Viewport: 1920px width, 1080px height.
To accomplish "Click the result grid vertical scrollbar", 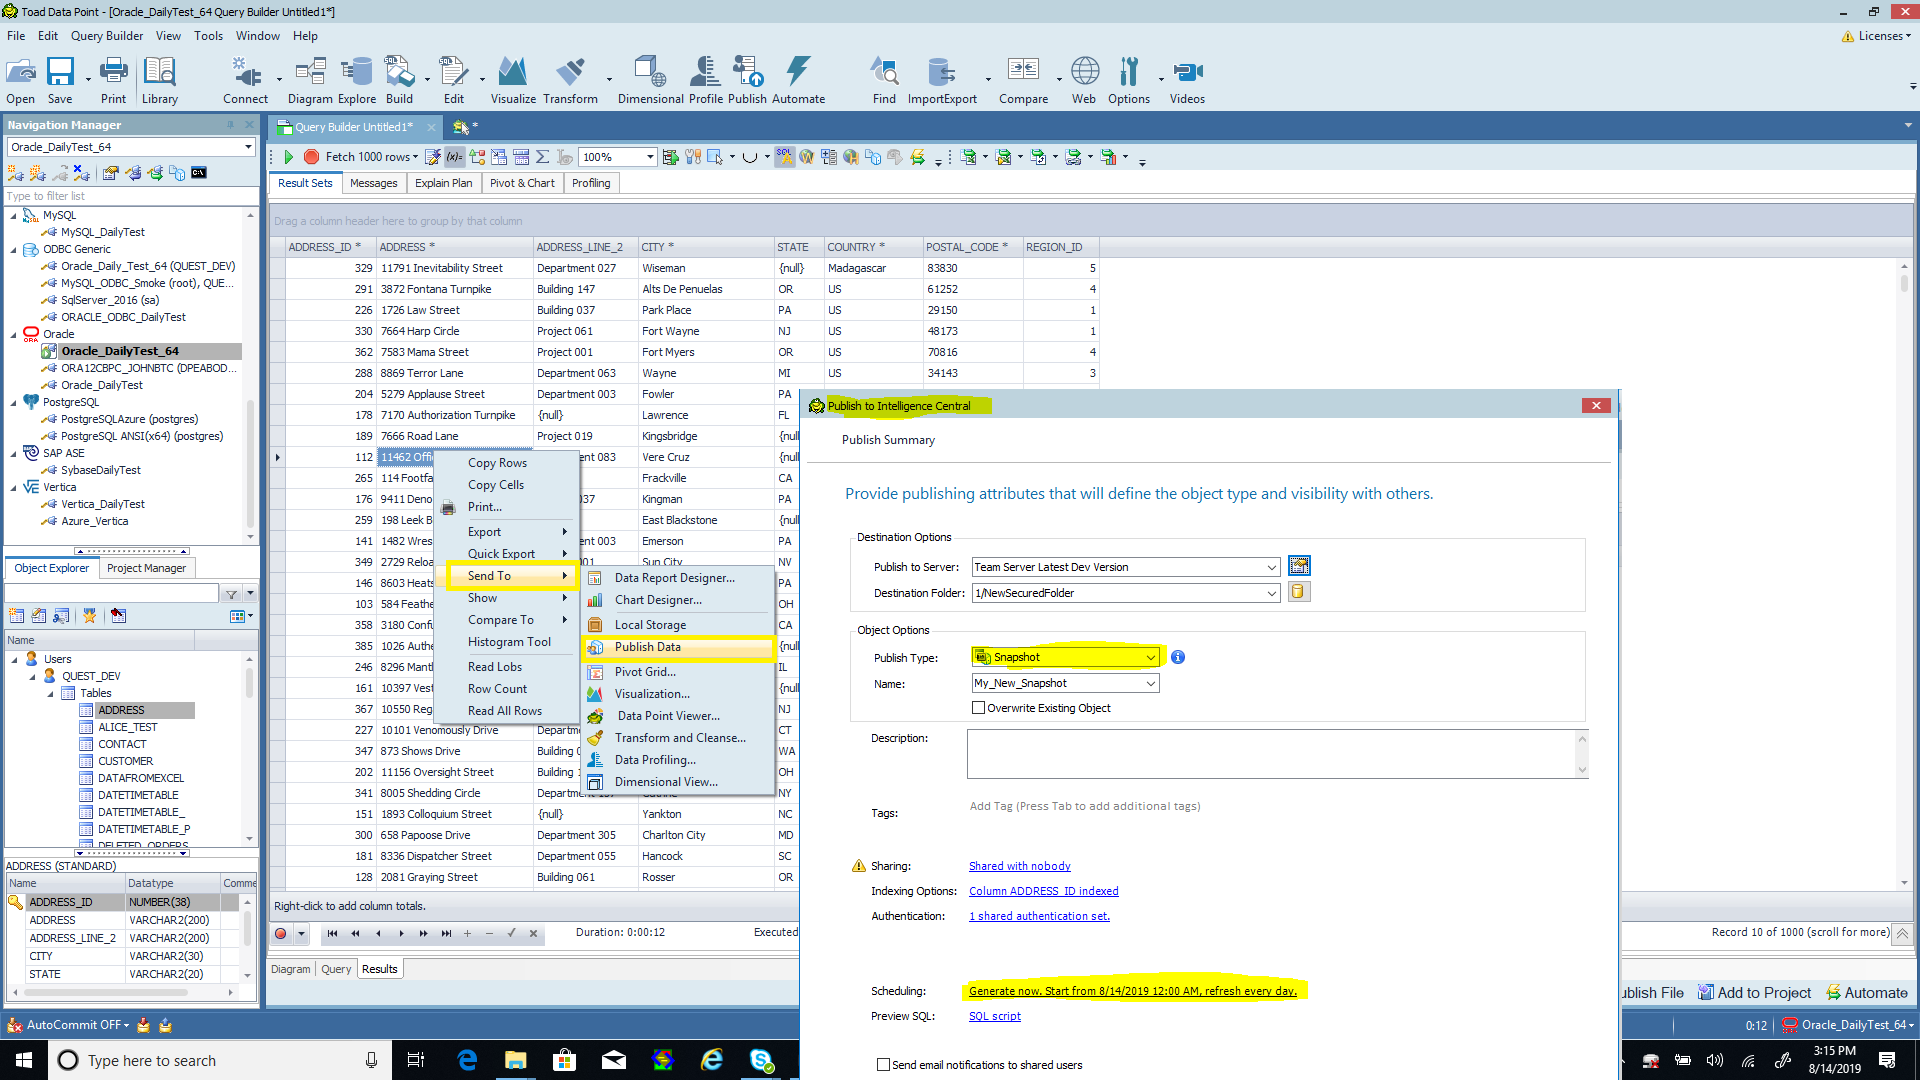I will point(1904,573).
